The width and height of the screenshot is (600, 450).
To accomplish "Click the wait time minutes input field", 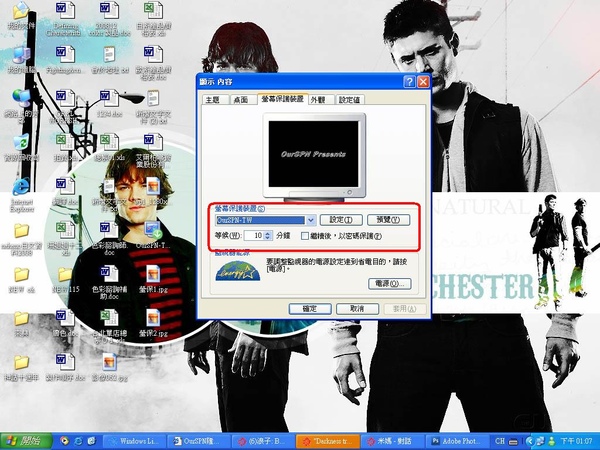I will coord(254,236).
